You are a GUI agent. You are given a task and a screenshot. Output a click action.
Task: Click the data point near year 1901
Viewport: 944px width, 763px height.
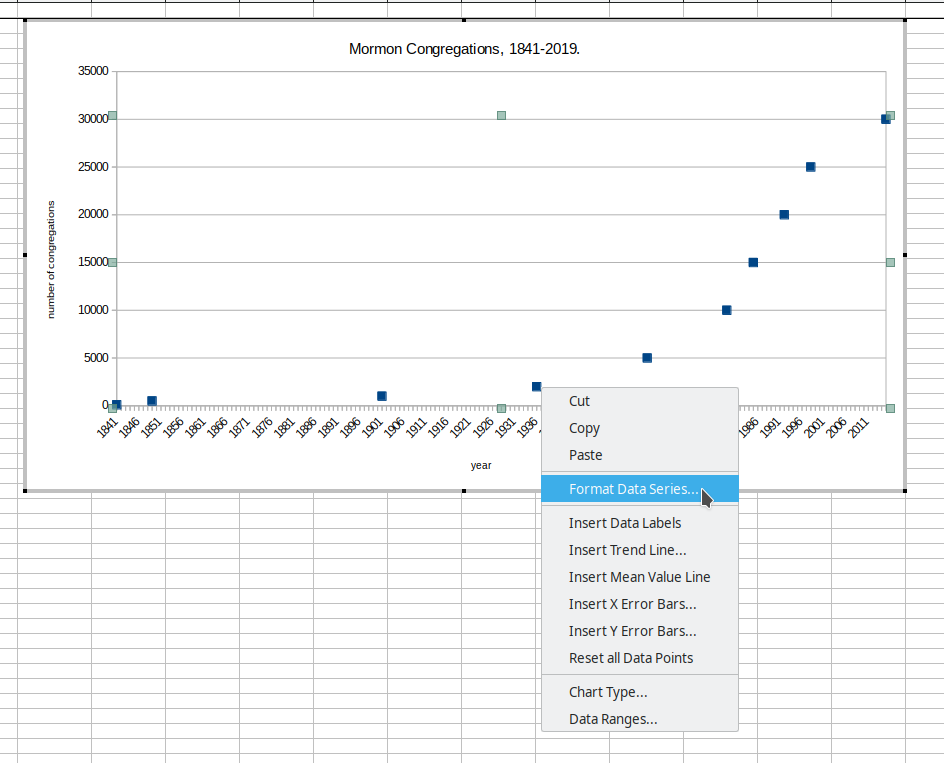tap(382, 396)
